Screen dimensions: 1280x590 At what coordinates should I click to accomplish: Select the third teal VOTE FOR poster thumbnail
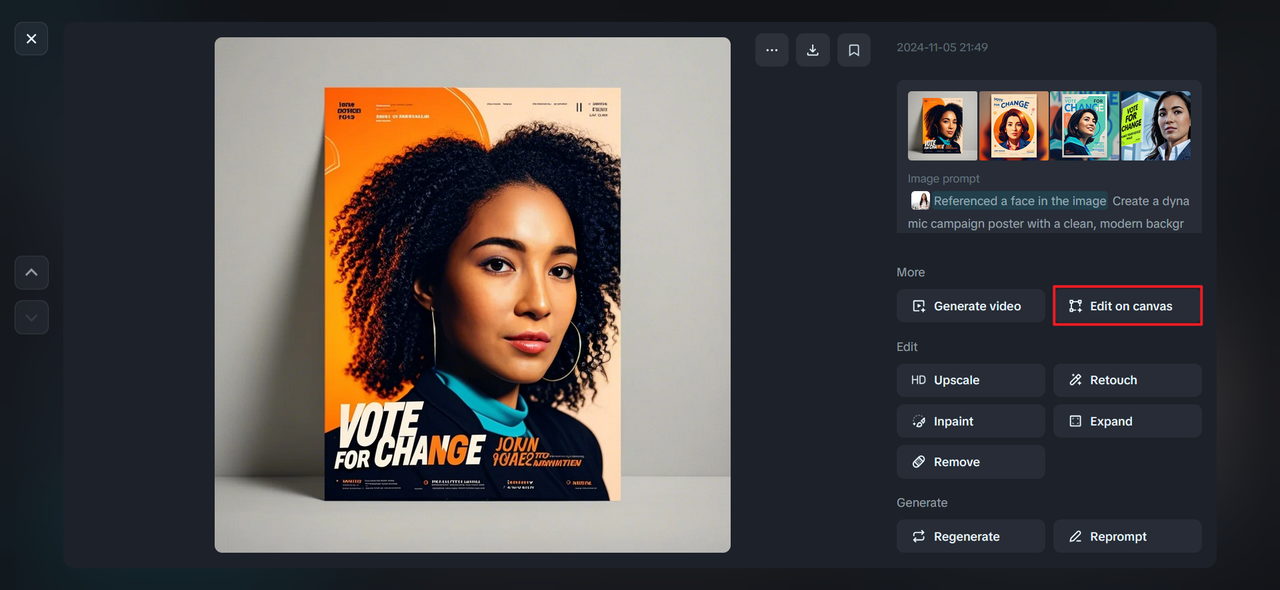click(1084, 126)
